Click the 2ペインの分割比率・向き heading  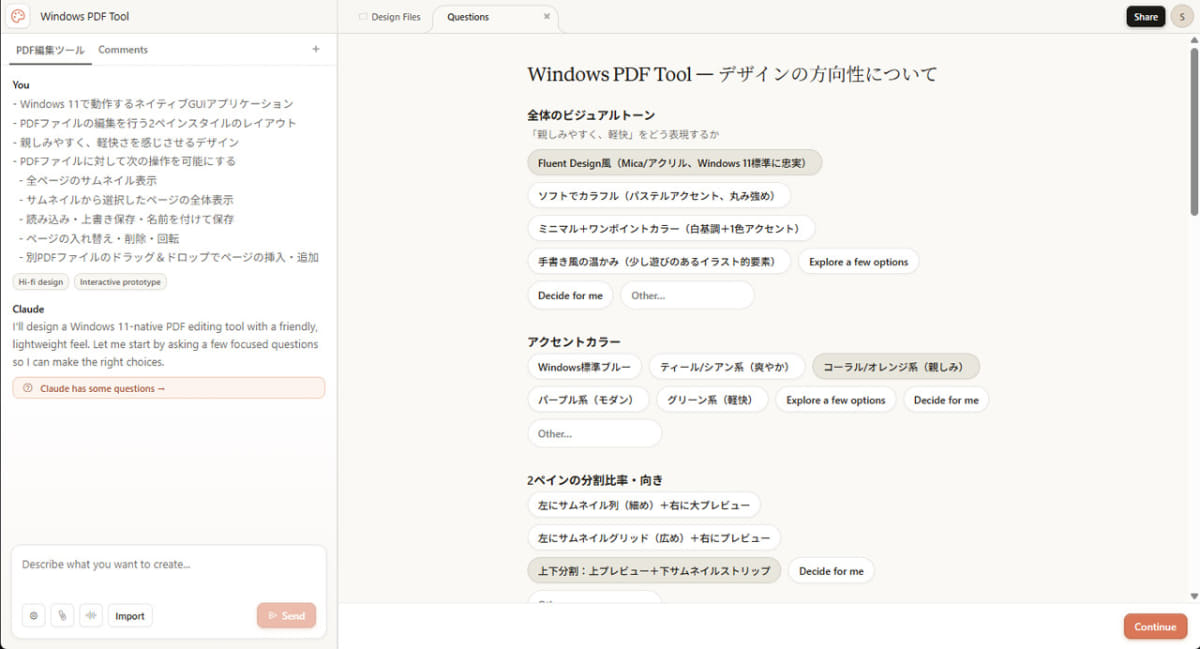coord(595,480)
